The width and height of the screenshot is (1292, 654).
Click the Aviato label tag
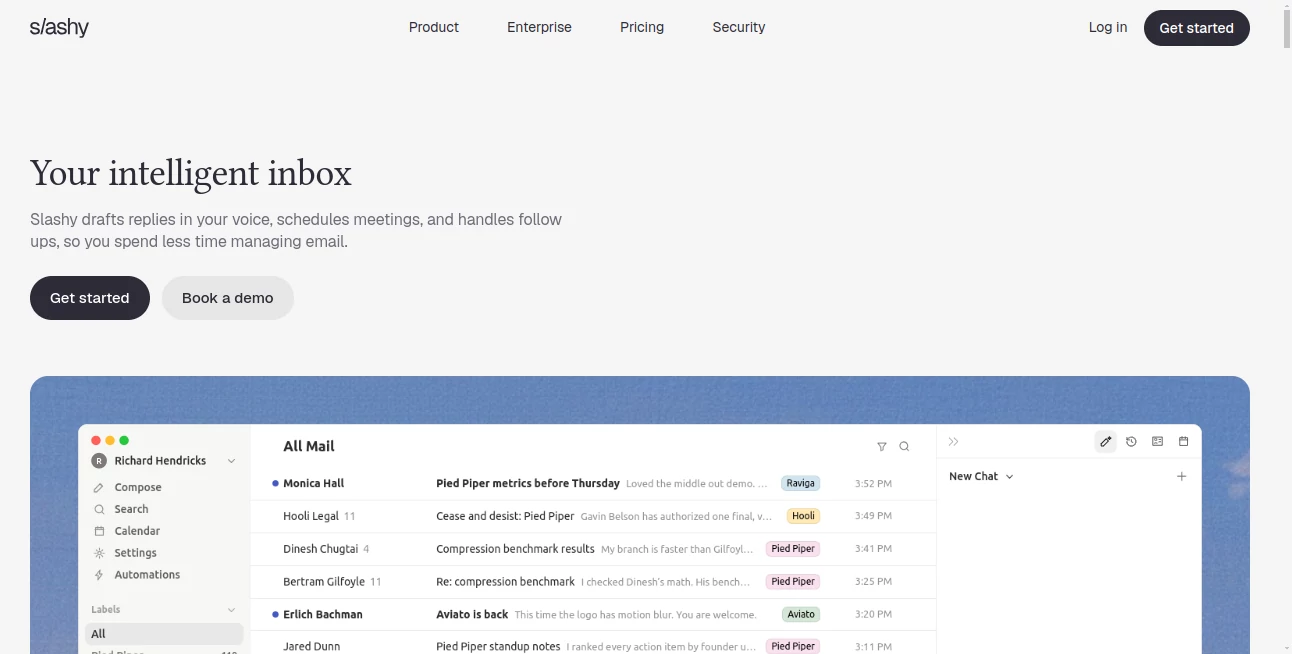(x=800, y=614)
